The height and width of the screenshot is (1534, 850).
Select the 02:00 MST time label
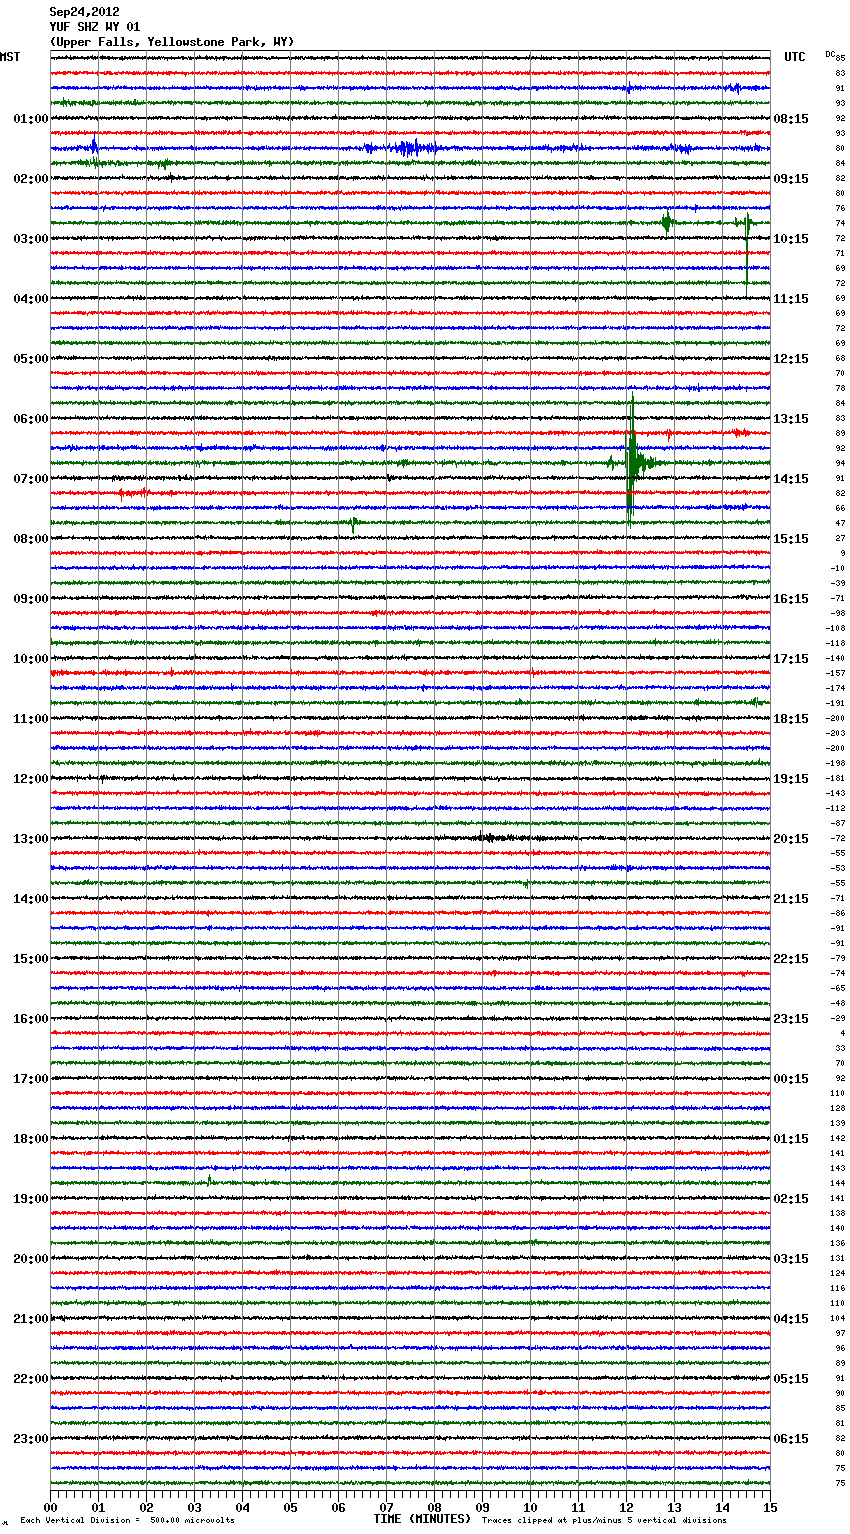coord(31,179)
